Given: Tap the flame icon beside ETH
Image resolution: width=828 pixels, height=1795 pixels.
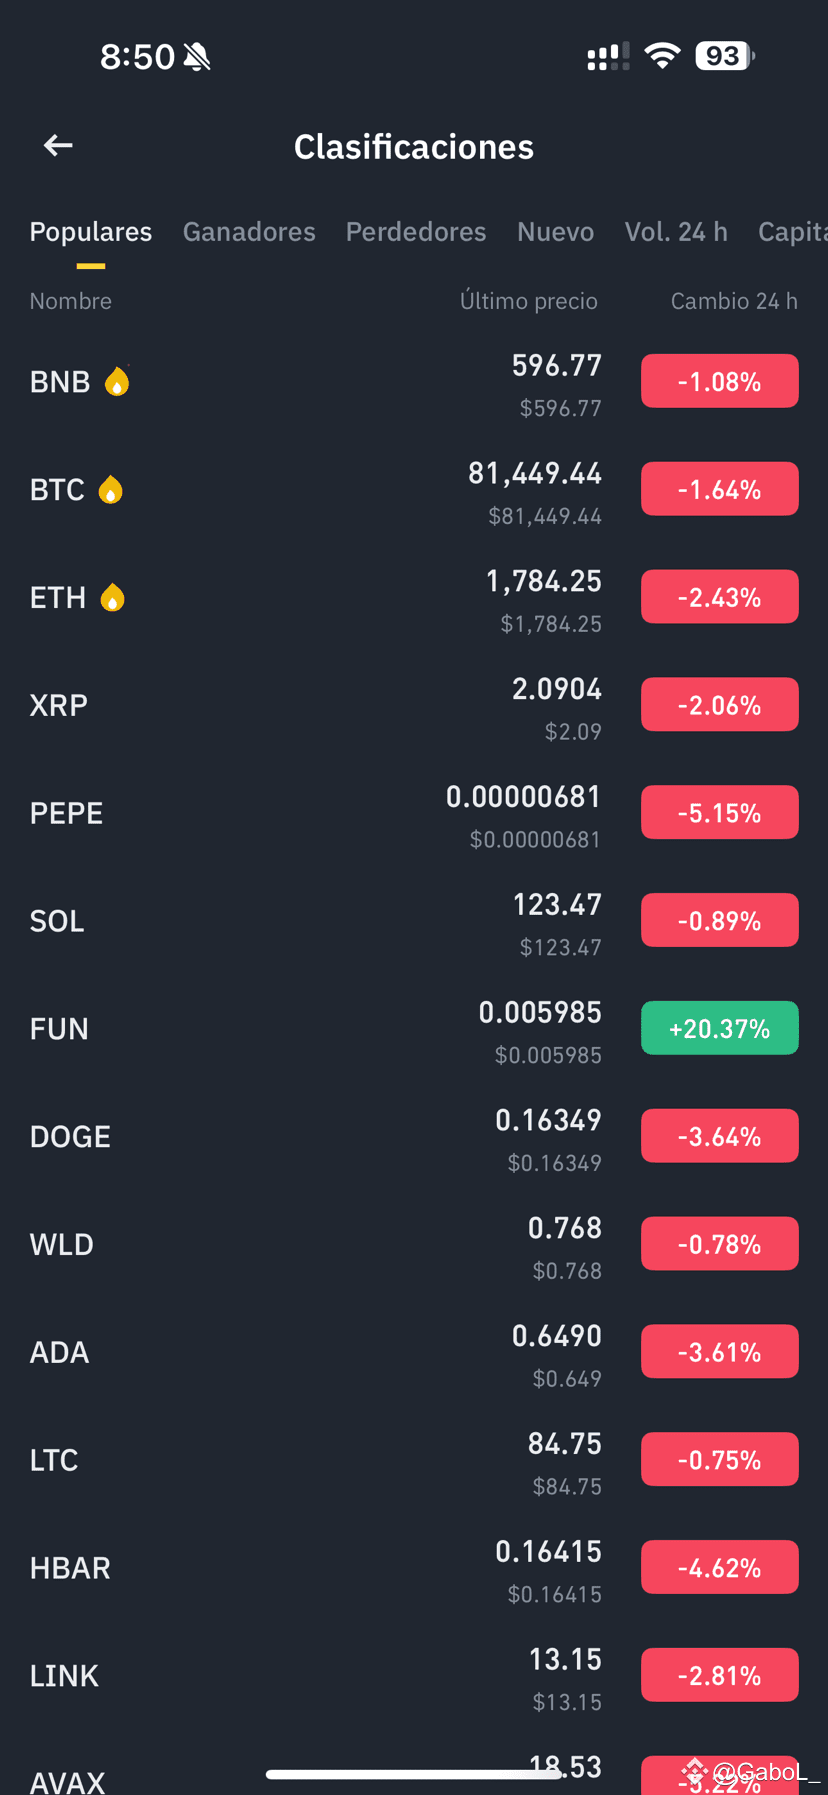Looking at the screenshot, I should (112, 597).
